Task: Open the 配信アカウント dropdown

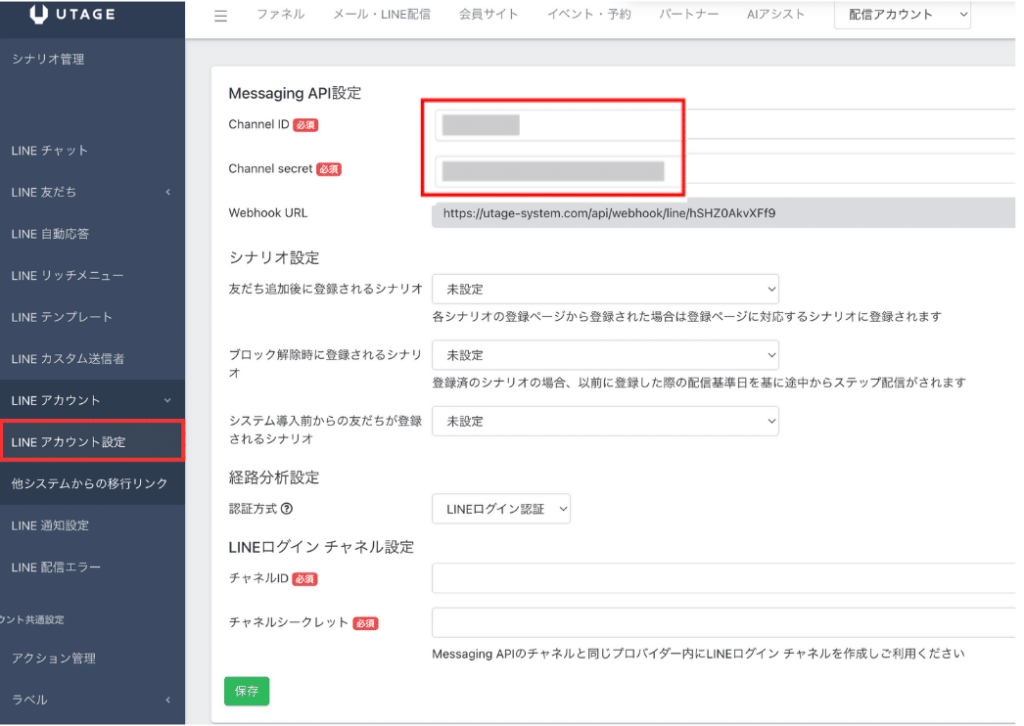Action: point(901,15)
